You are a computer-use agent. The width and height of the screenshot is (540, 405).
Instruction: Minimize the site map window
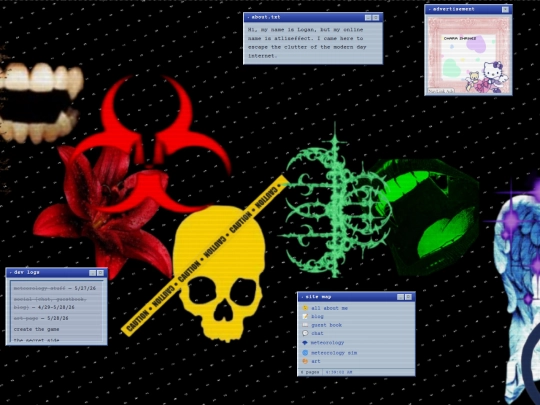[401, 297]
